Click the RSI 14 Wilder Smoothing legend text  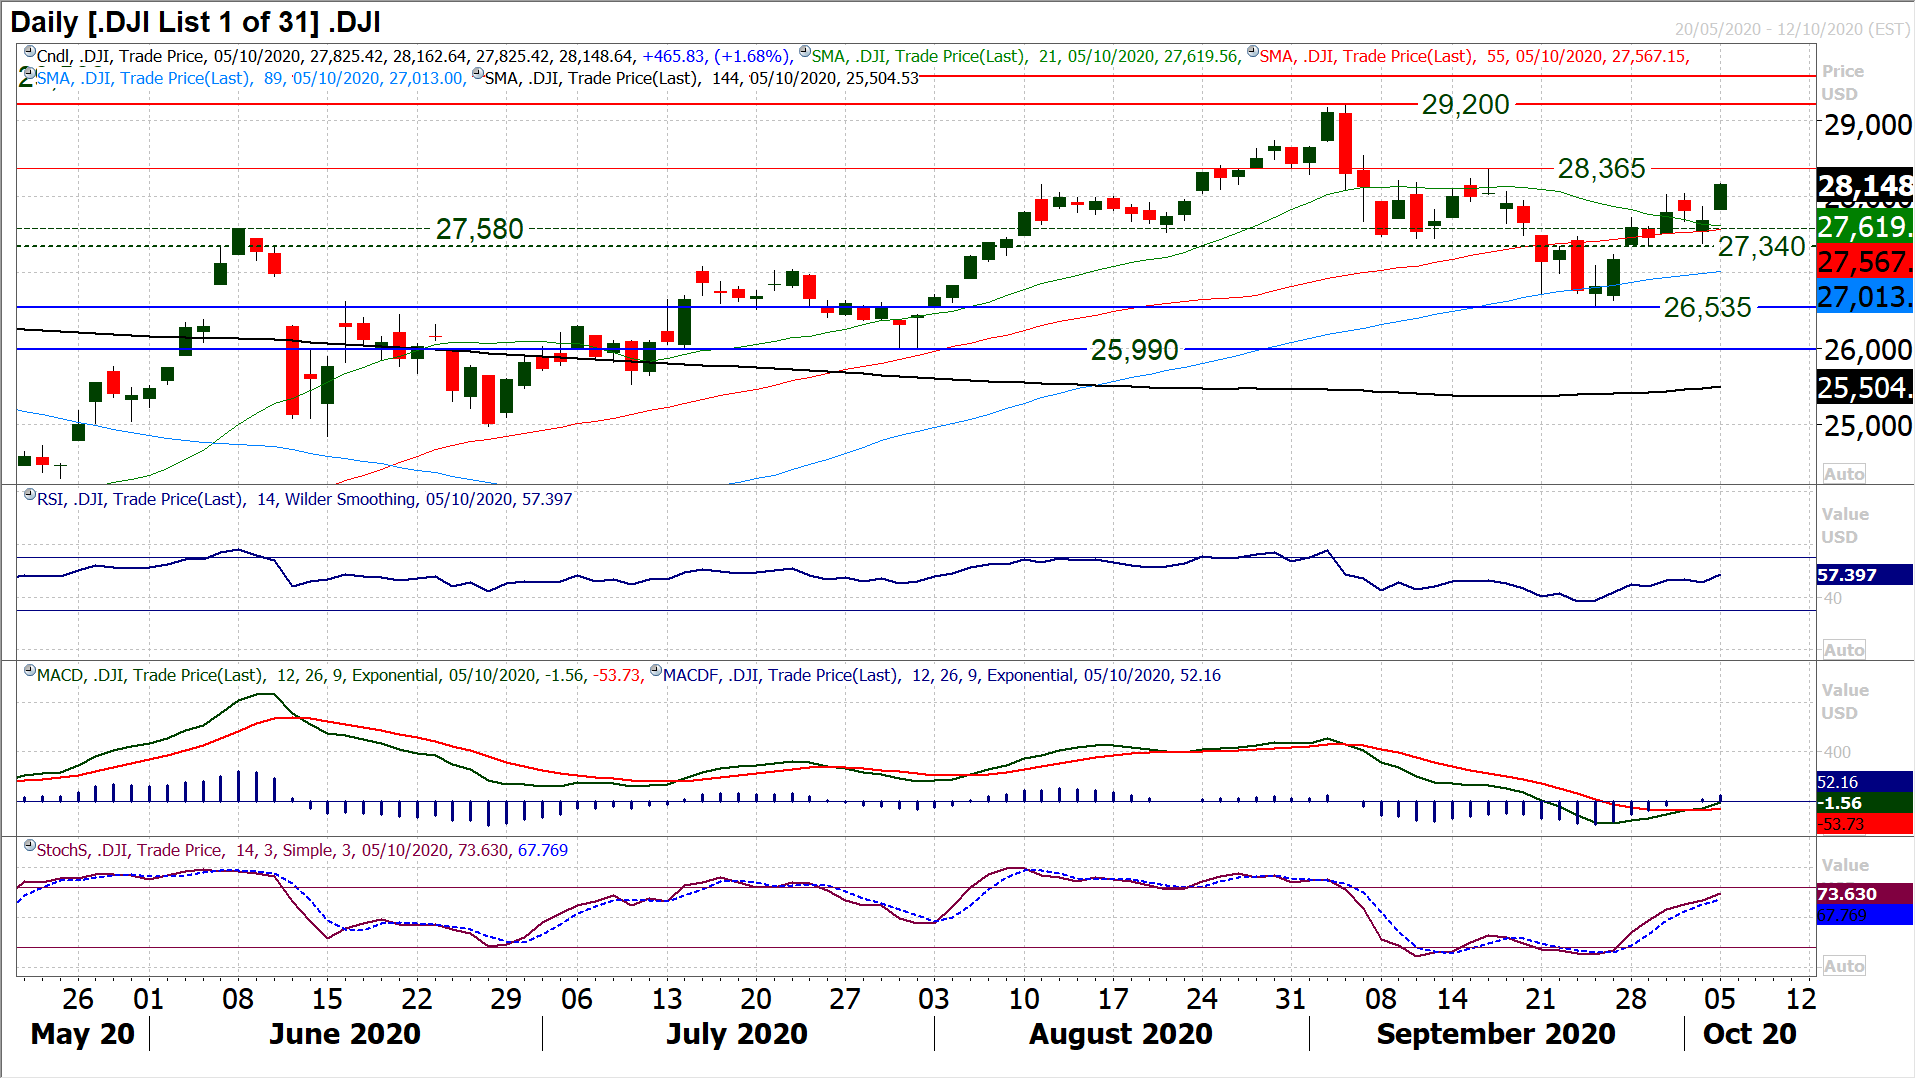[x=304, y=499]
